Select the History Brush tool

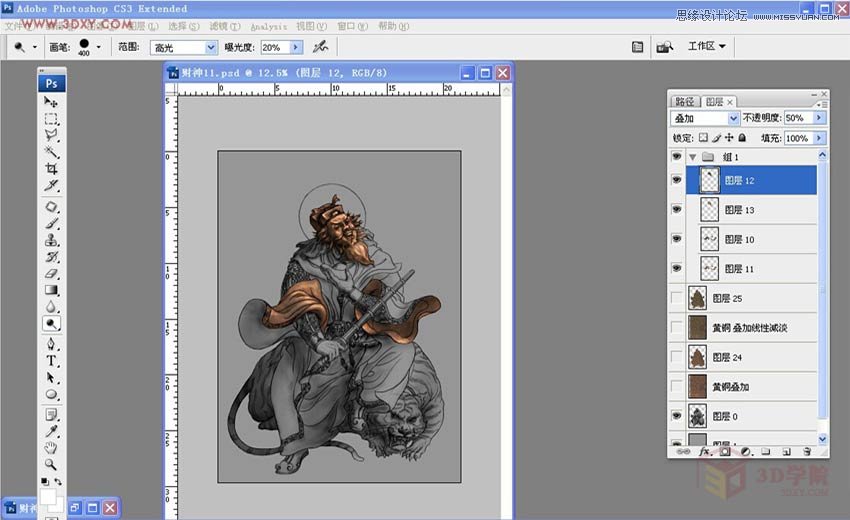coord(51,256)
